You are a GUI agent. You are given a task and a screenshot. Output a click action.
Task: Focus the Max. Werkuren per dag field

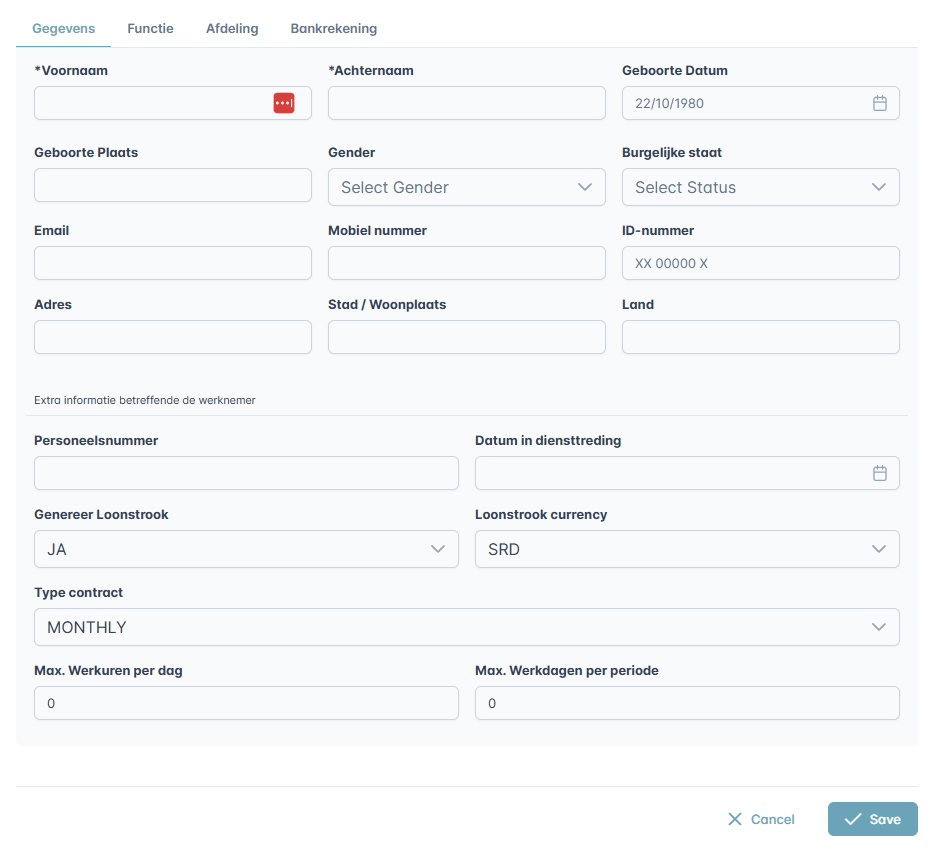(246, 703)
